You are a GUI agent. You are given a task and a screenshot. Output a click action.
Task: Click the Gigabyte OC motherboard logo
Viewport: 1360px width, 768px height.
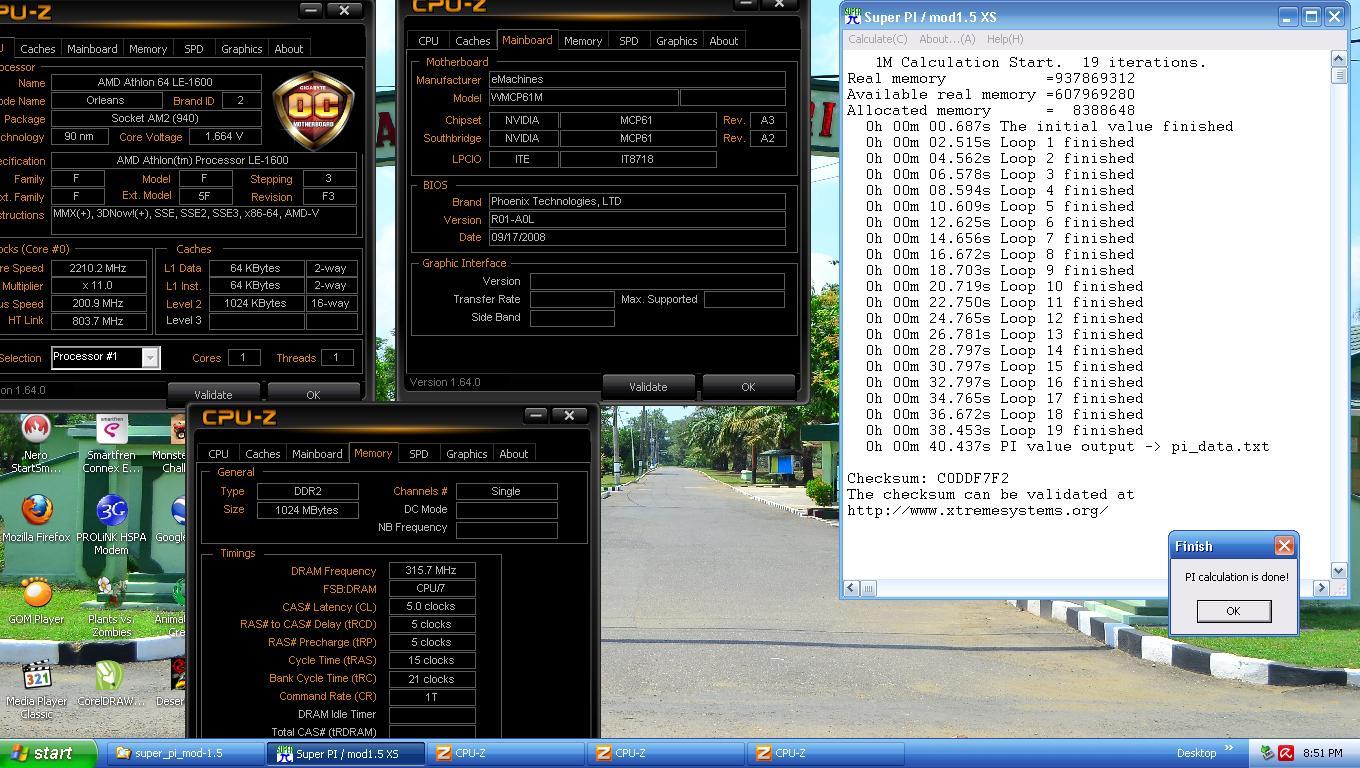pos(313,110)
